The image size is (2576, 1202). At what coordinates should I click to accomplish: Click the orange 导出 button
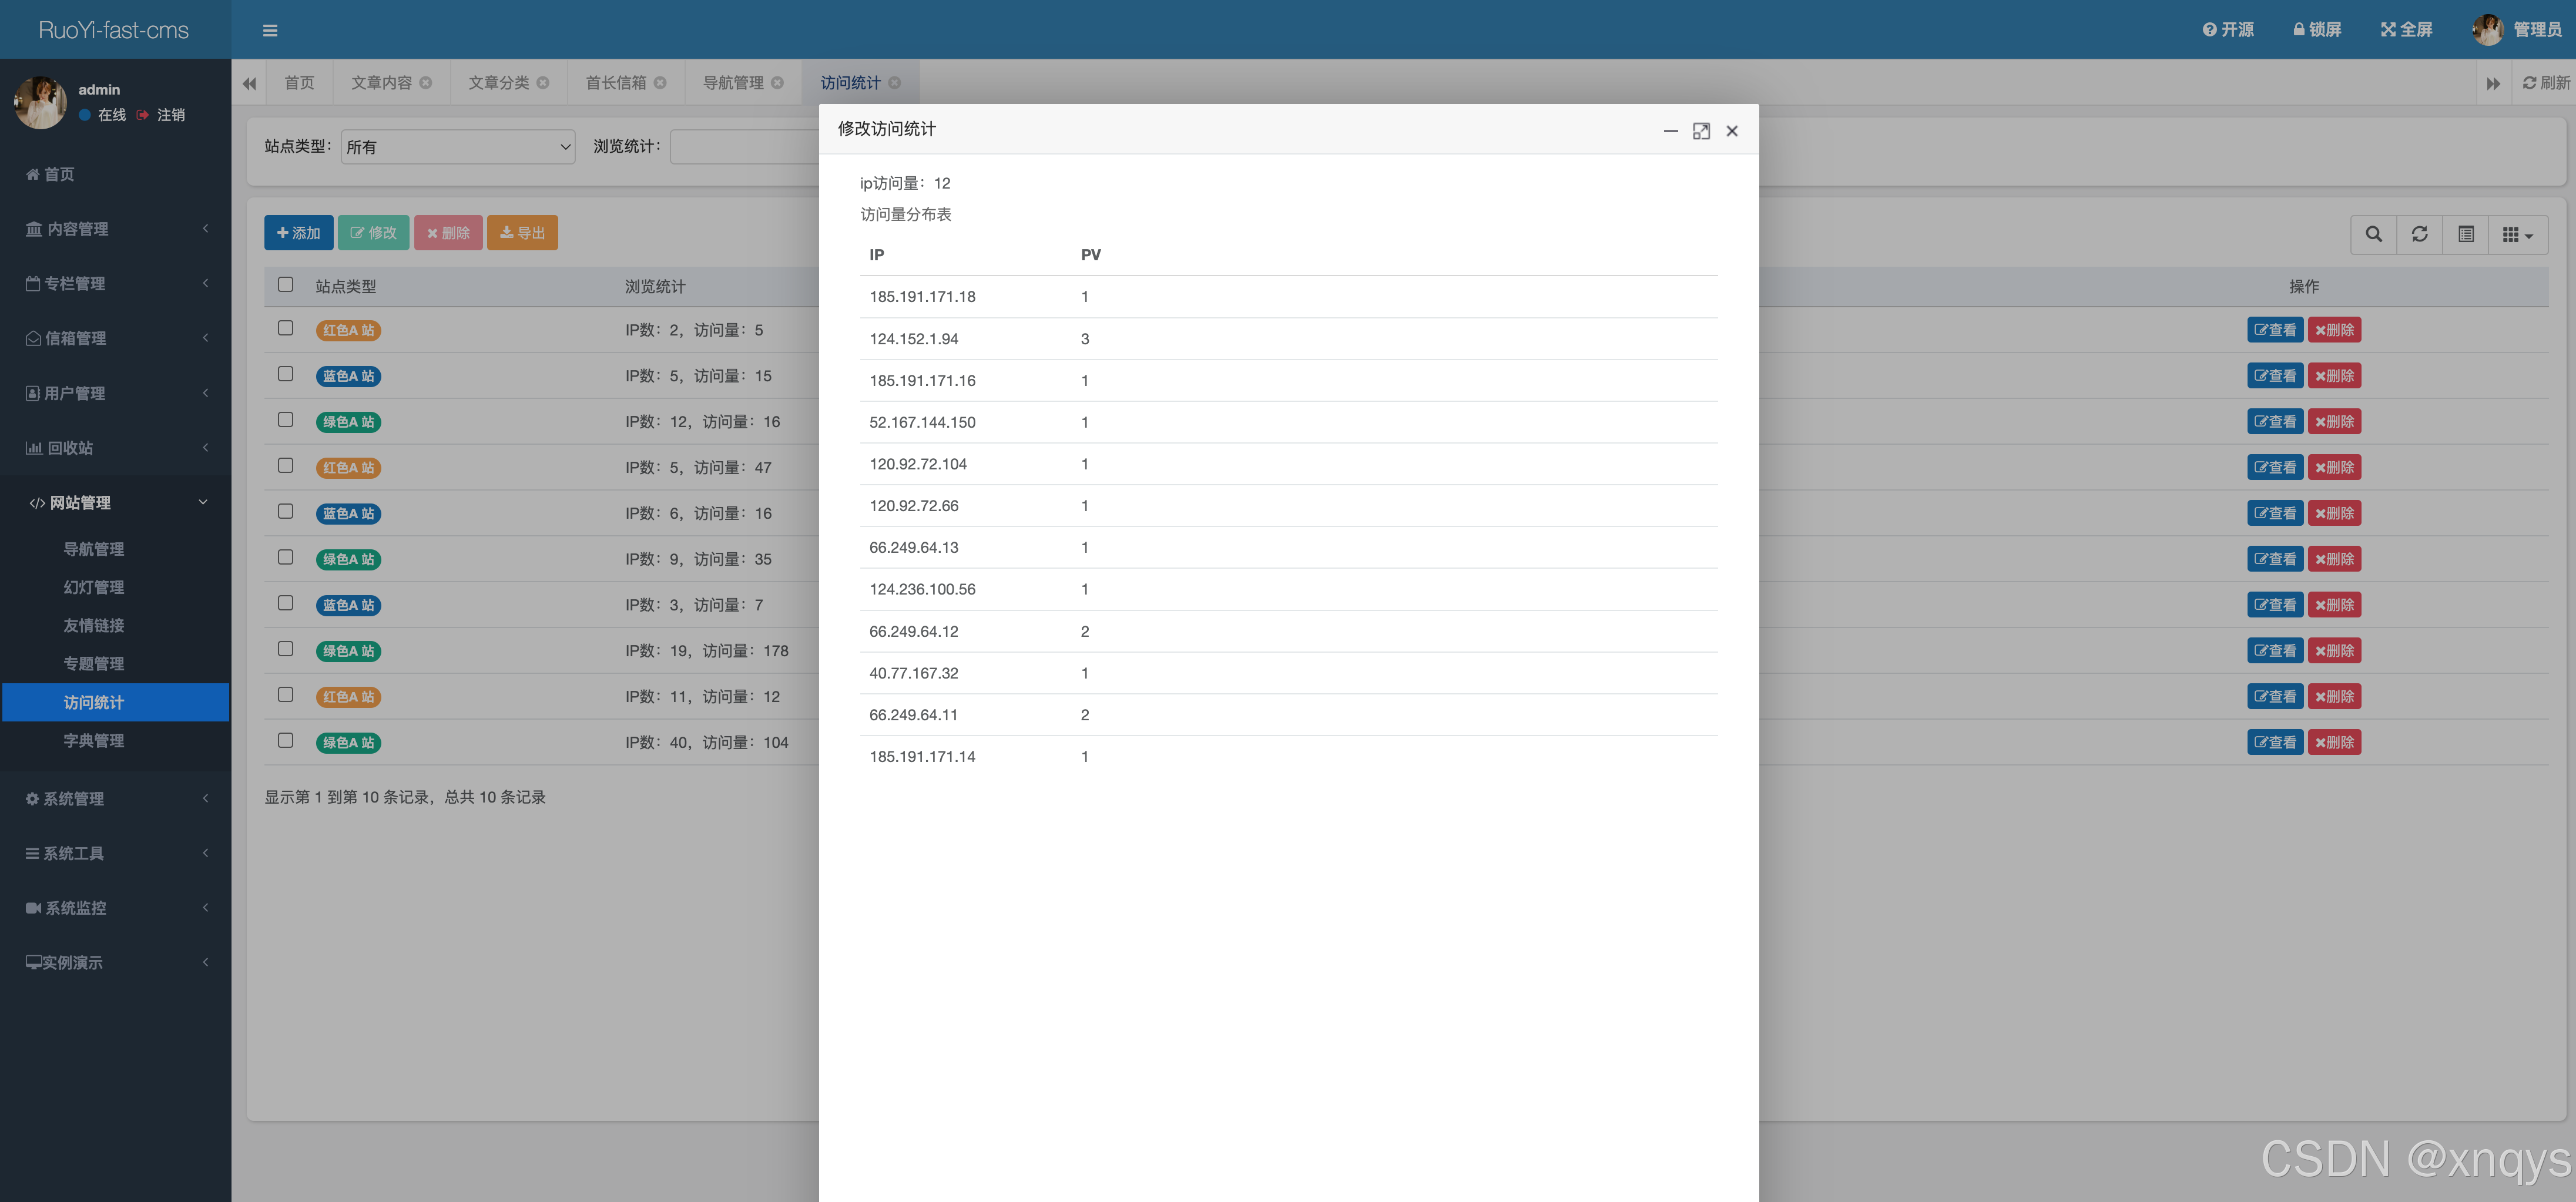522,233
